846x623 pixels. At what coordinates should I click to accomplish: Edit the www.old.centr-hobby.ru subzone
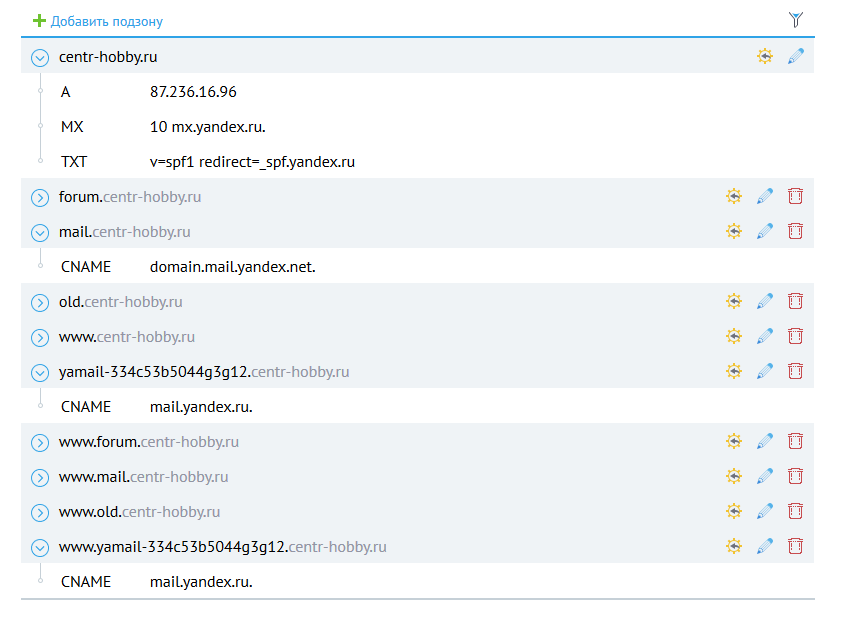coord(765,512)
